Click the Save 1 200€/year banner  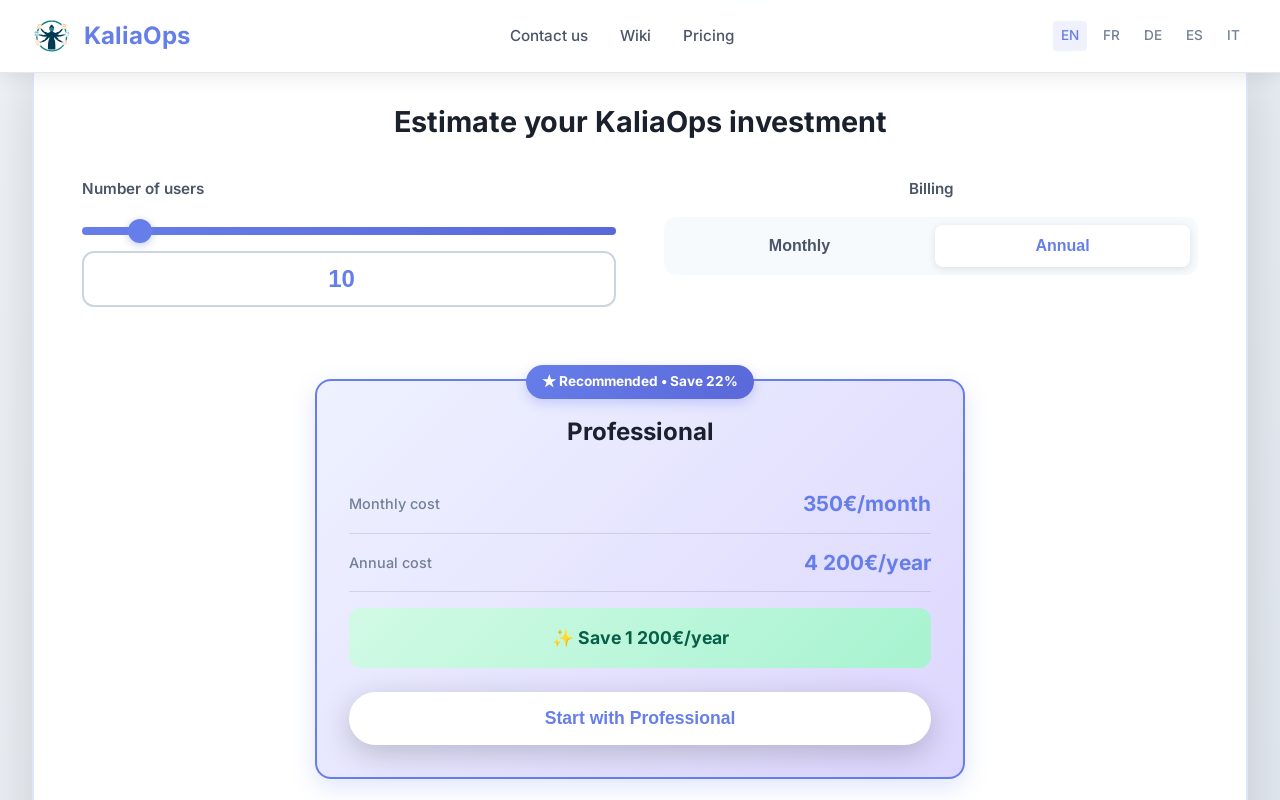tap(640, 637)
